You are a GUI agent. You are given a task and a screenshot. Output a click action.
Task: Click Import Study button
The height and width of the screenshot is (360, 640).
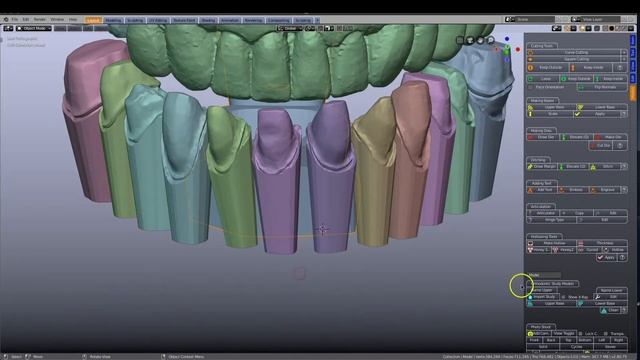tap(543, 297)
